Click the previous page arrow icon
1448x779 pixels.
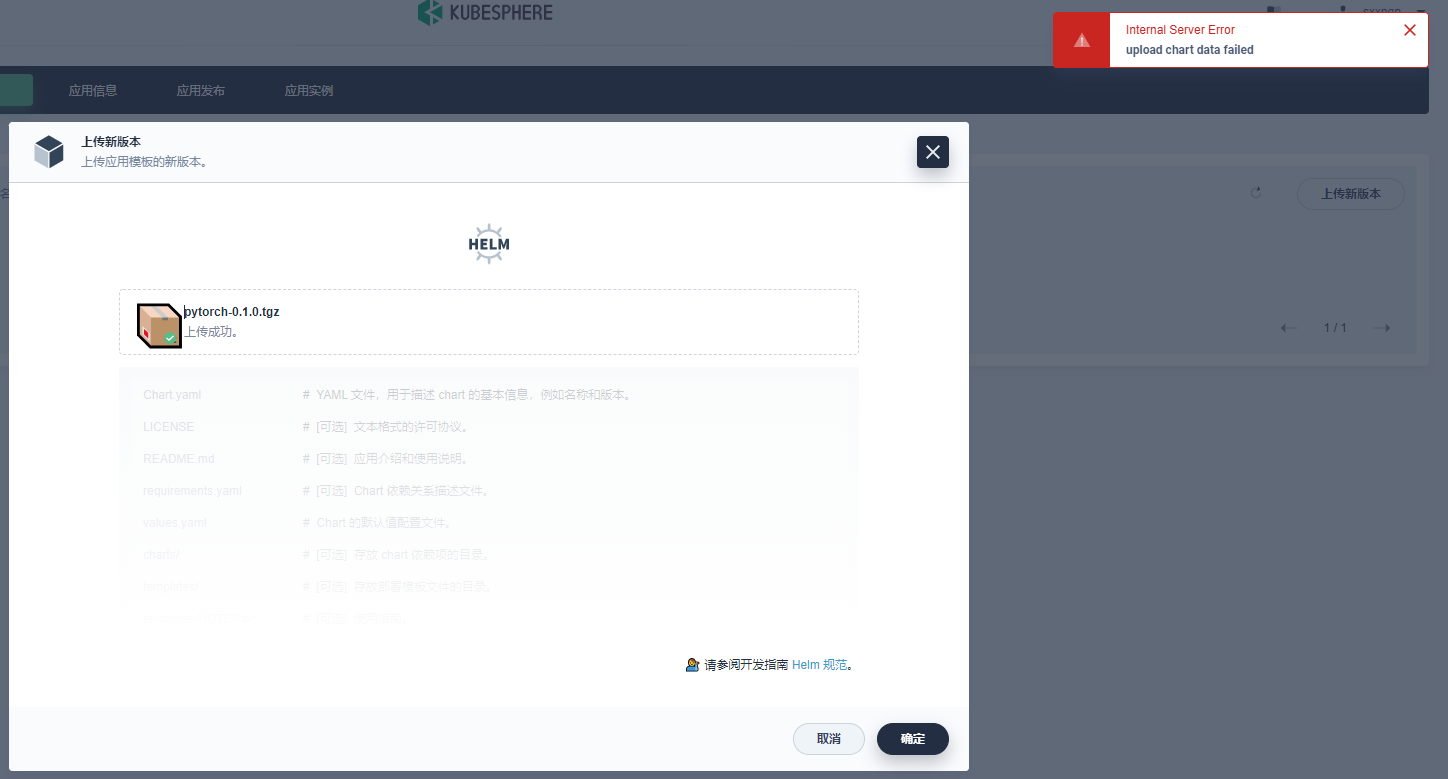(x=1288, y=327)
